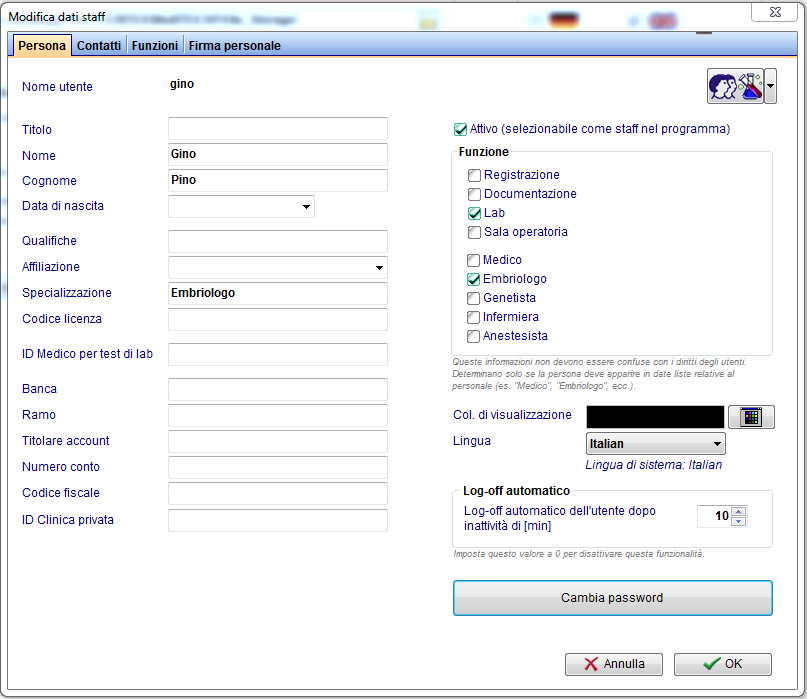
Task: Click the Banca input field
Action: (x=278, y=390)
